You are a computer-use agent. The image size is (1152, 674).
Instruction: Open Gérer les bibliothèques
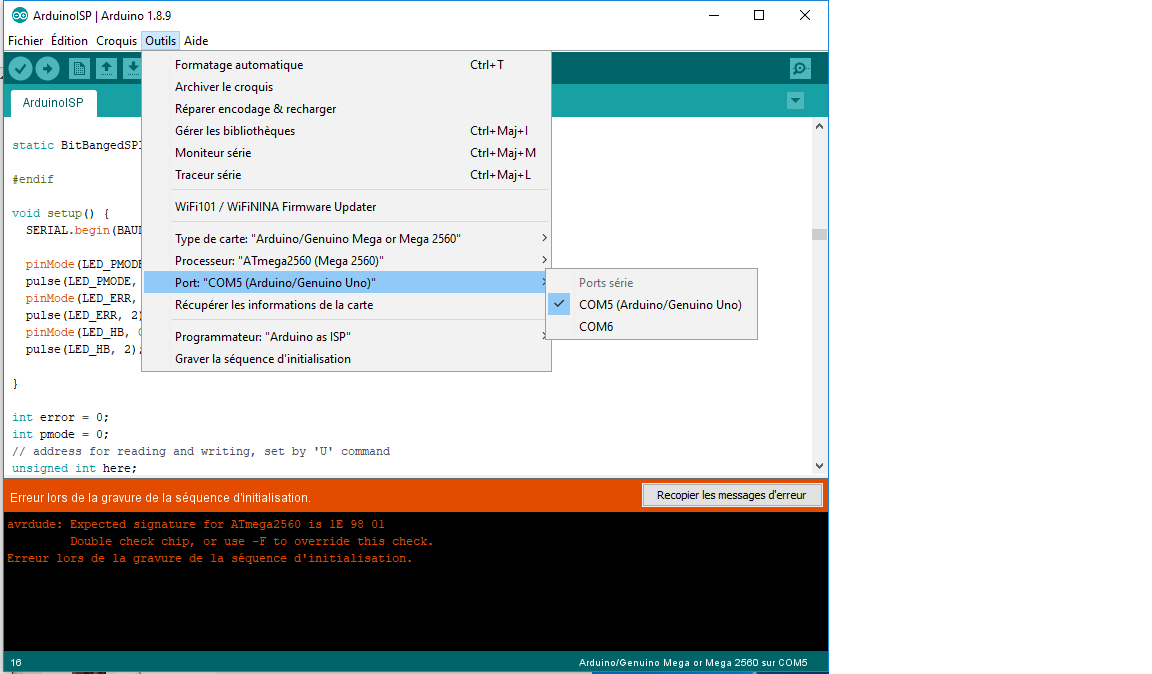click(346, 131)
